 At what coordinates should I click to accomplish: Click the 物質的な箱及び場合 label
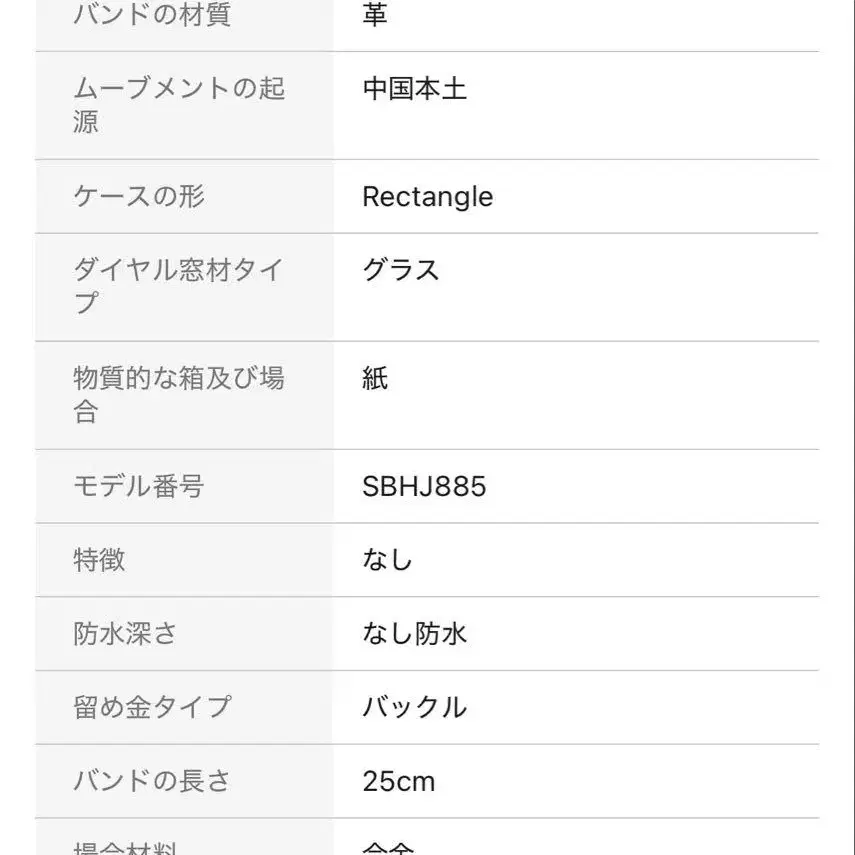180,394
